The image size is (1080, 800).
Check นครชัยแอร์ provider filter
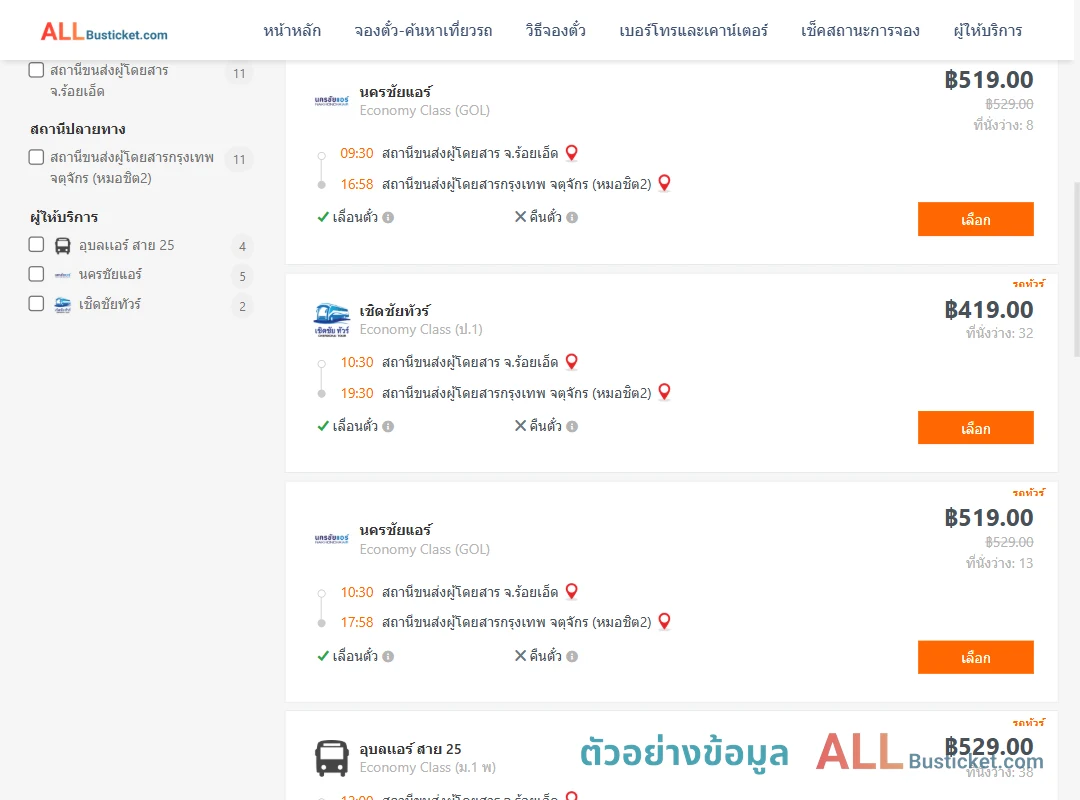pos(37,274)
